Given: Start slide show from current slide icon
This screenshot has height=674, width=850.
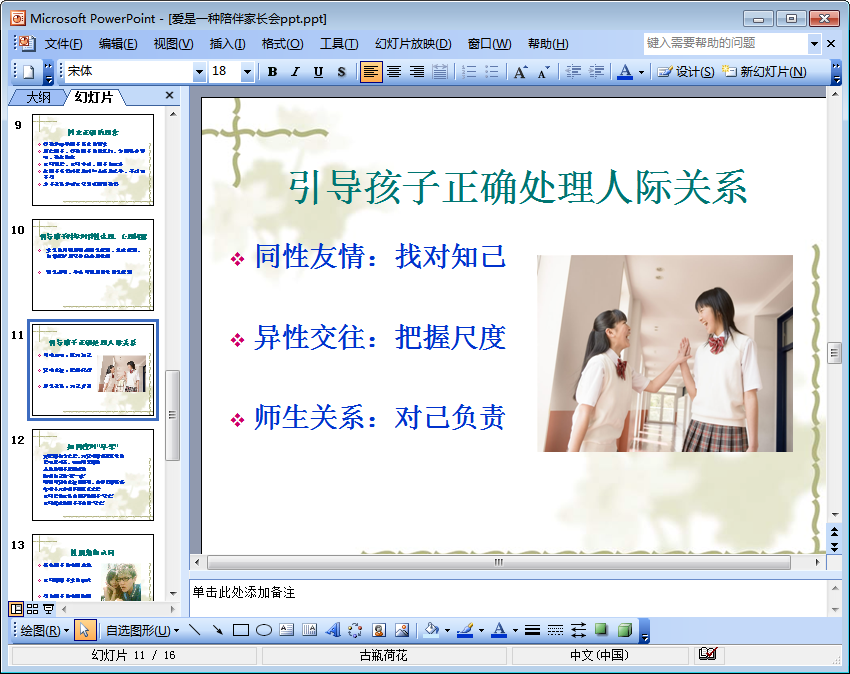Looking at the screenshot, I should (48, 609).
